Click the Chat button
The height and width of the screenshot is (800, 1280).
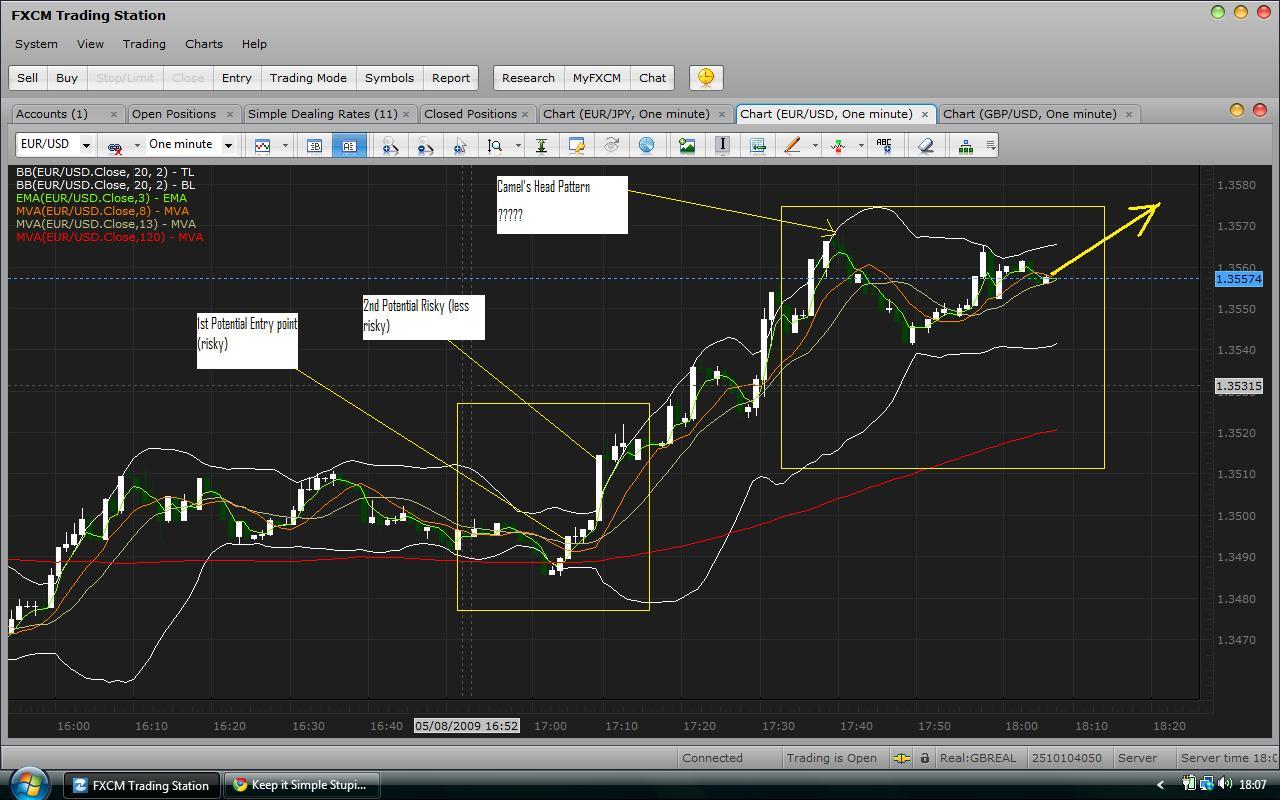tap(653, 78)
